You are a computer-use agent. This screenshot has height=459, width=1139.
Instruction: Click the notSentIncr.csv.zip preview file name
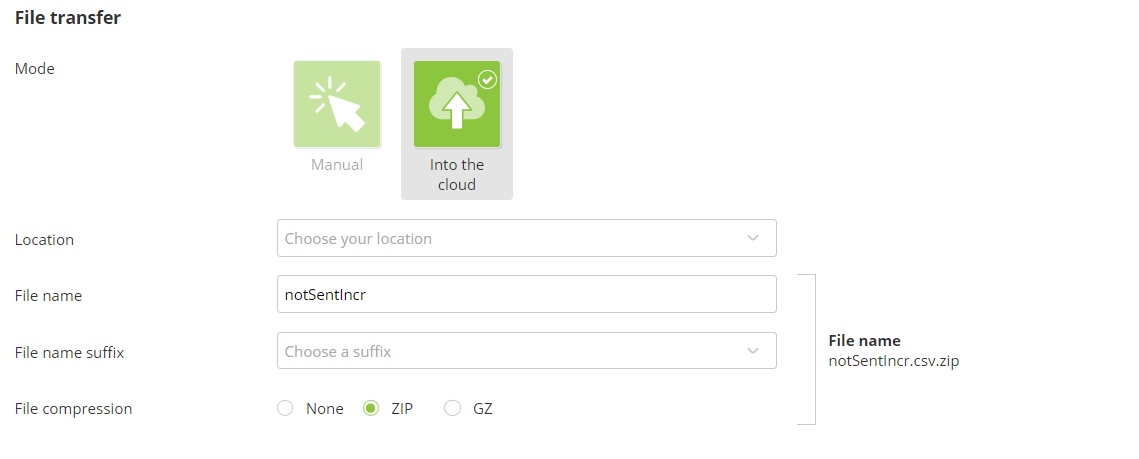(894, 361)
